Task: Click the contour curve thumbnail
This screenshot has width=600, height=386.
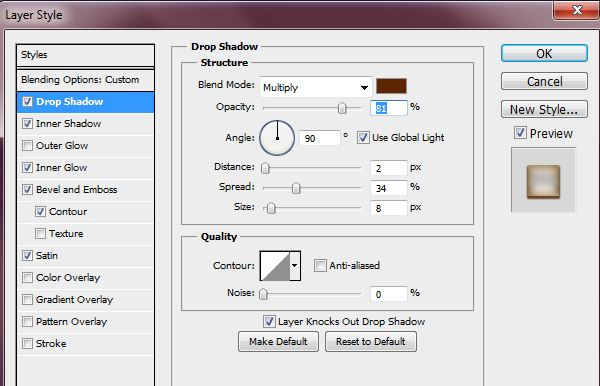Action: (x=275, y=266)
